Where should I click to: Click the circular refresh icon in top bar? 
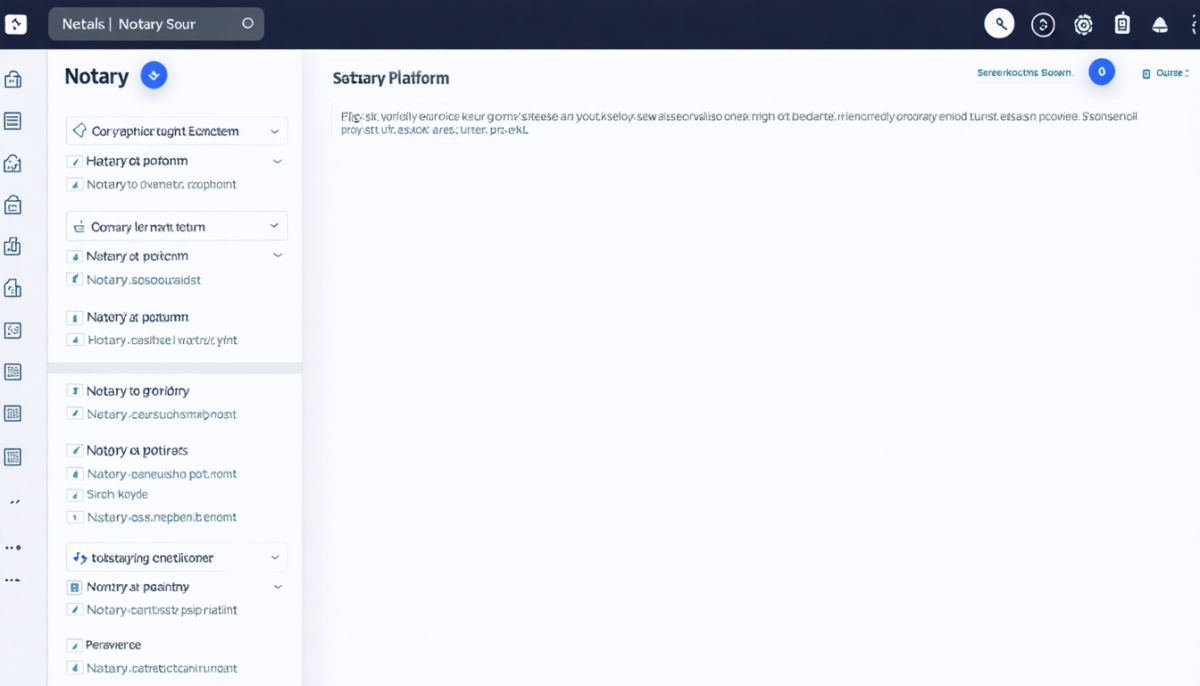coord(1043,25)
